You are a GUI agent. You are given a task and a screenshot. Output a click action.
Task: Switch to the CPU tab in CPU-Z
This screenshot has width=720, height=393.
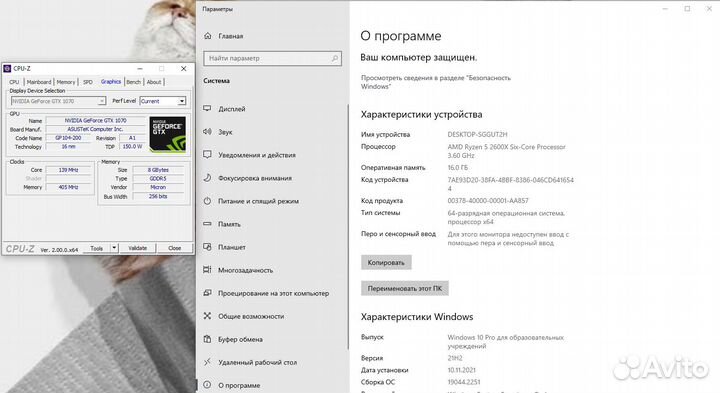tap(14, 82)
